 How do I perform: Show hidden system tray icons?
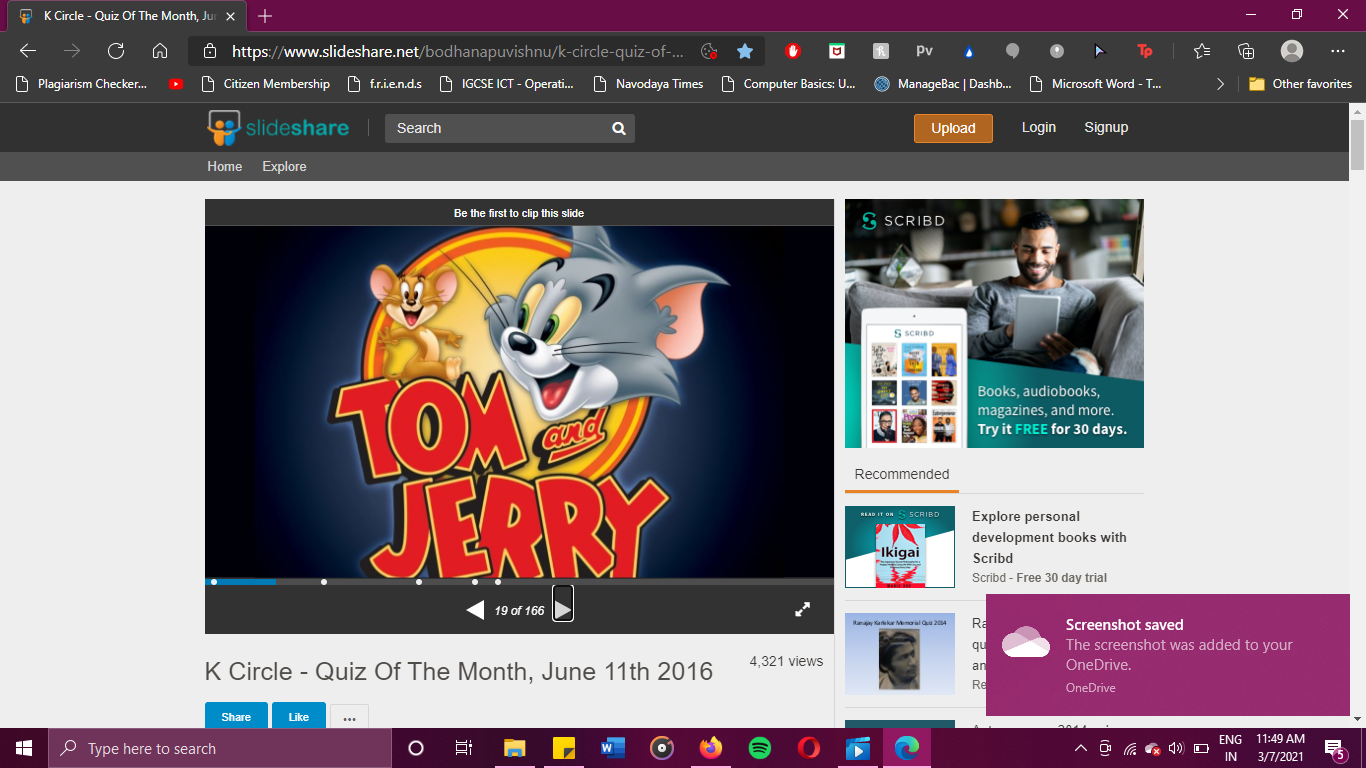point(1080,748)
